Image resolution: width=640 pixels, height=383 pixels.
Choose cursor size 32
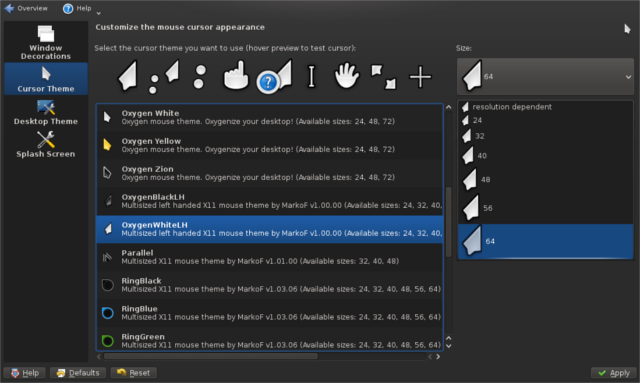tap(545, 136)
